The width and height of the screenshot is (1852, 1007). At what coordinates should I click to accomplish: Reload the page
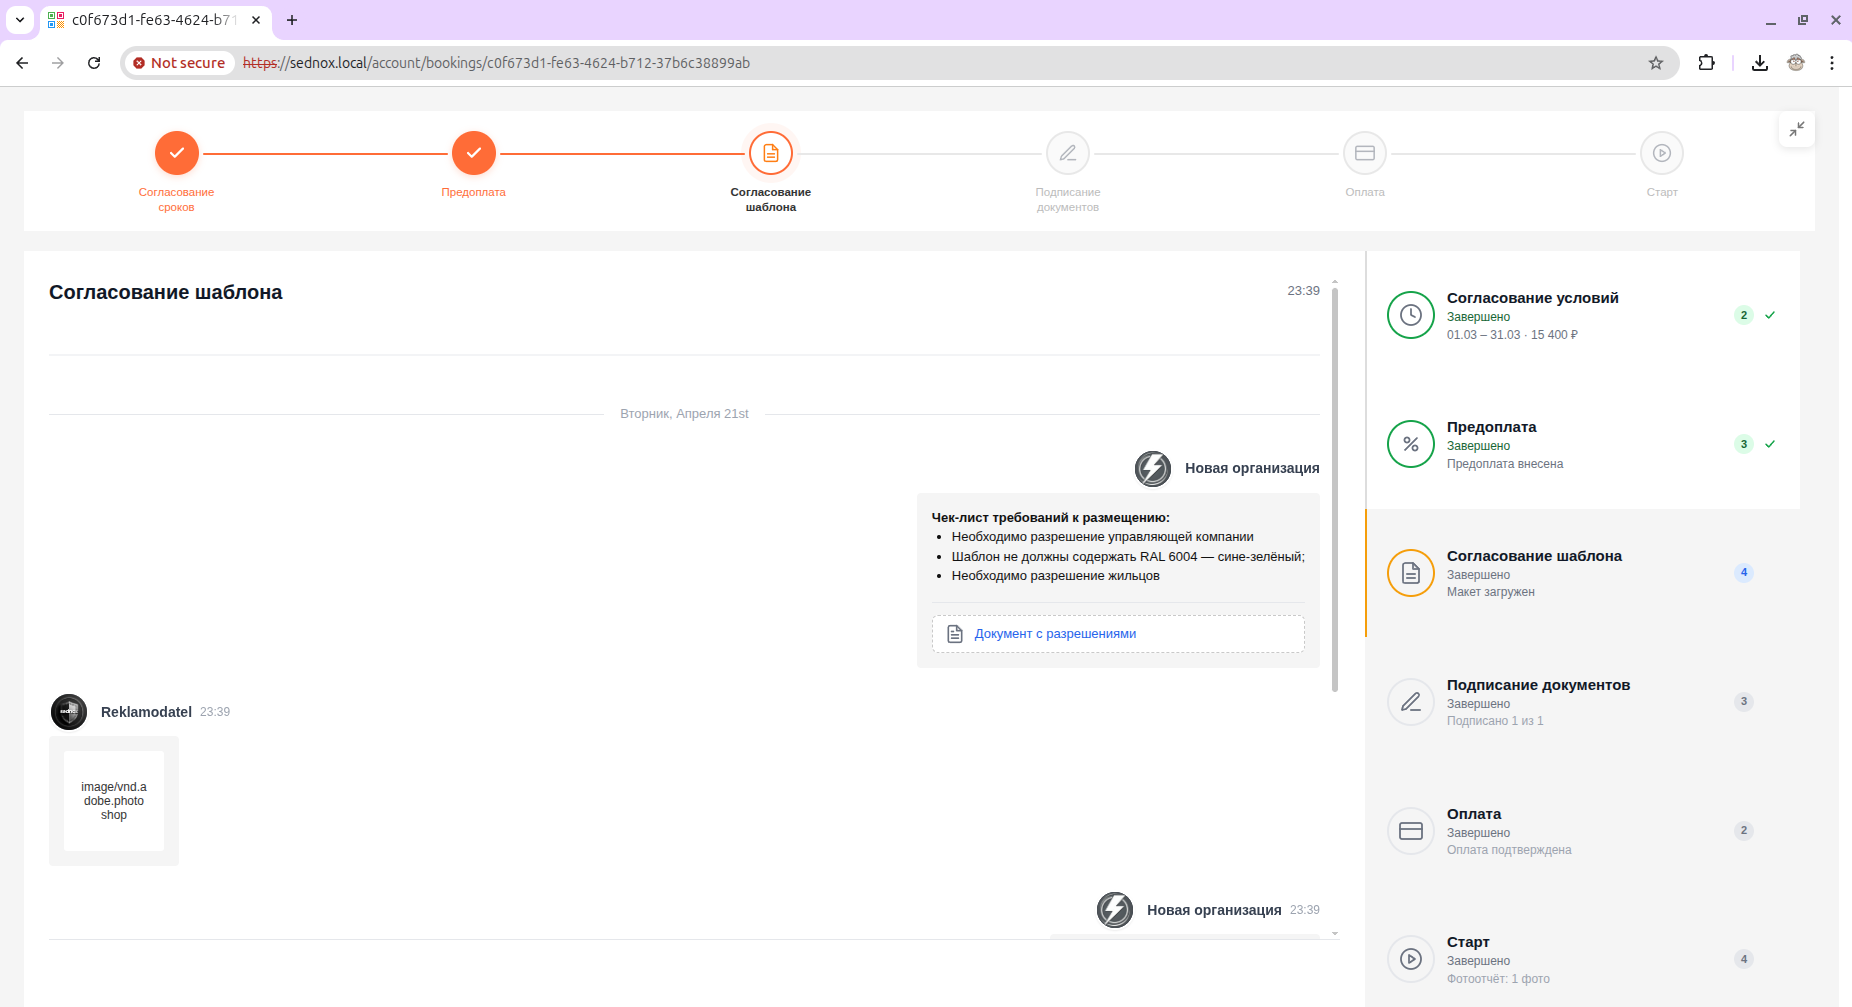pos(94,63)
